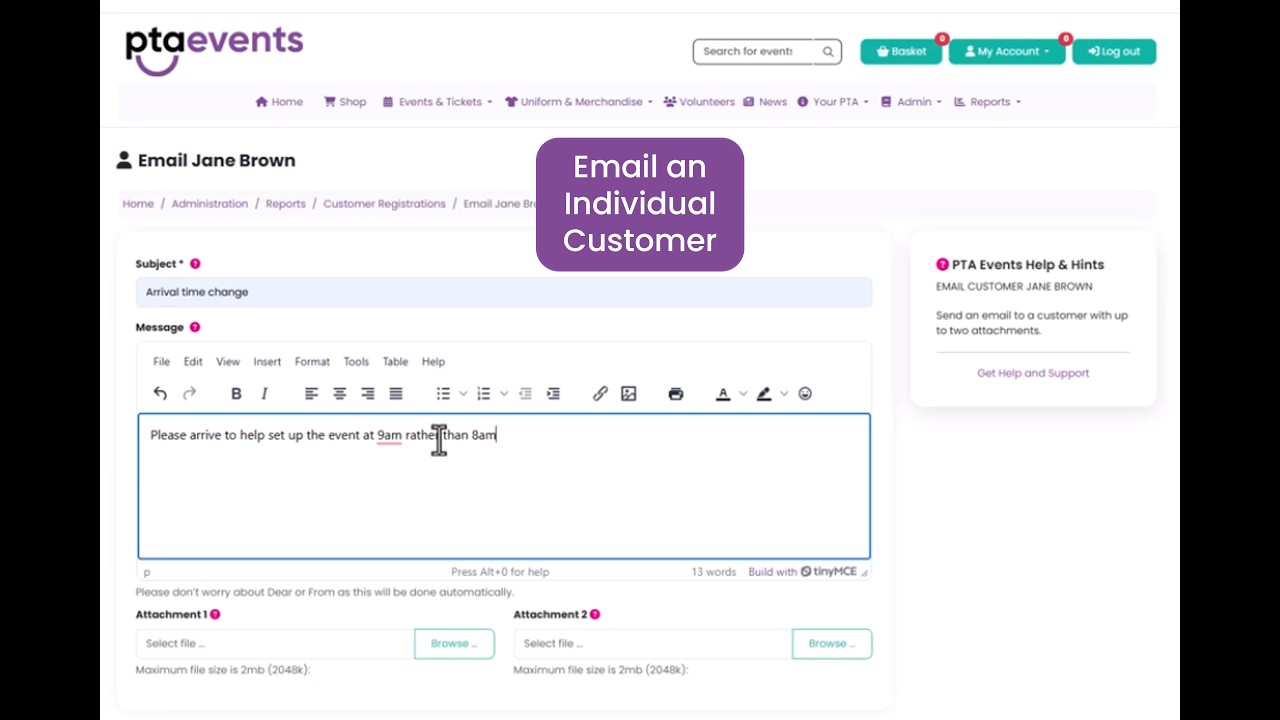Click the Basket button

pyautogui.click(x=901, y=52)
